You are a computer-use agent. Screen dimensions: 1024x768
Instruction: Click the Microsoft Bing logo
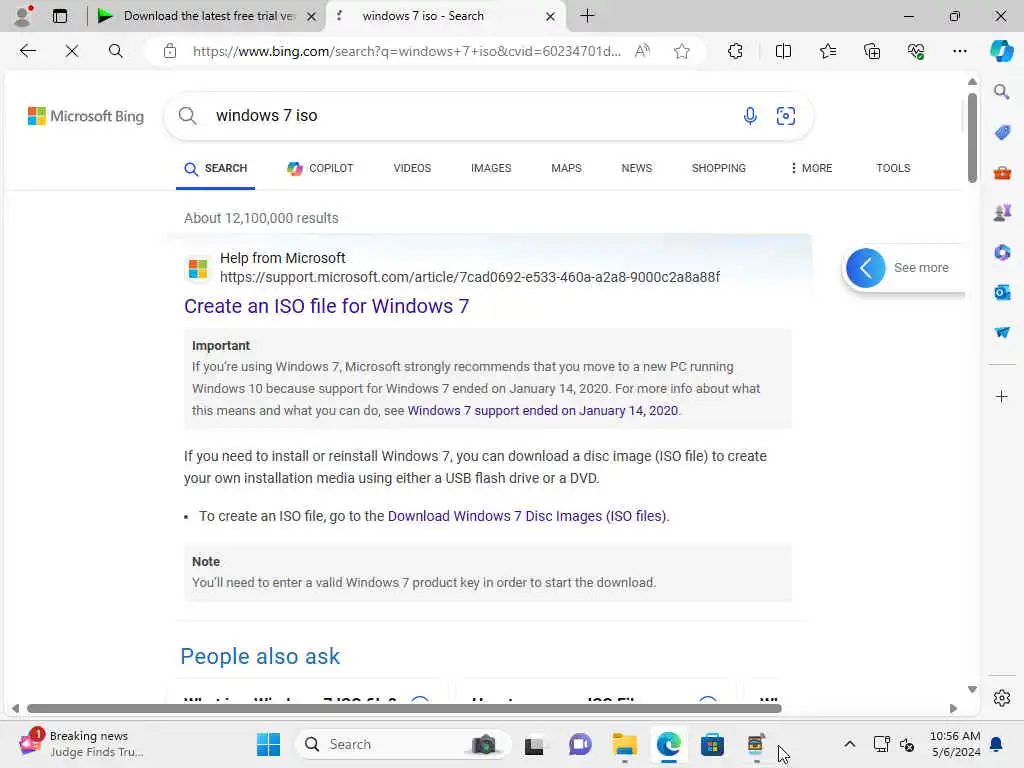coord(86,116)
